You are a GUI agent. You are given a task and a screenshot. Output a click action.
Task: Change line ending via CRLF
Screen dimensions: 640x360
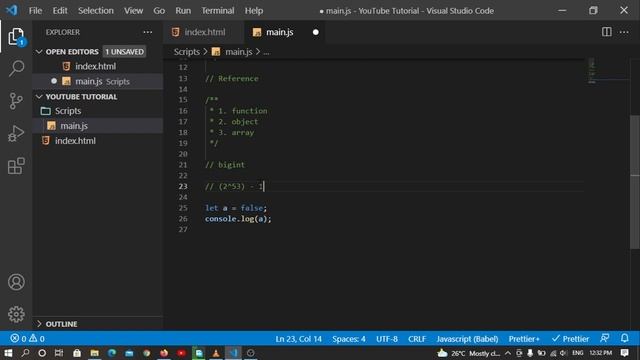click(417, 339)
